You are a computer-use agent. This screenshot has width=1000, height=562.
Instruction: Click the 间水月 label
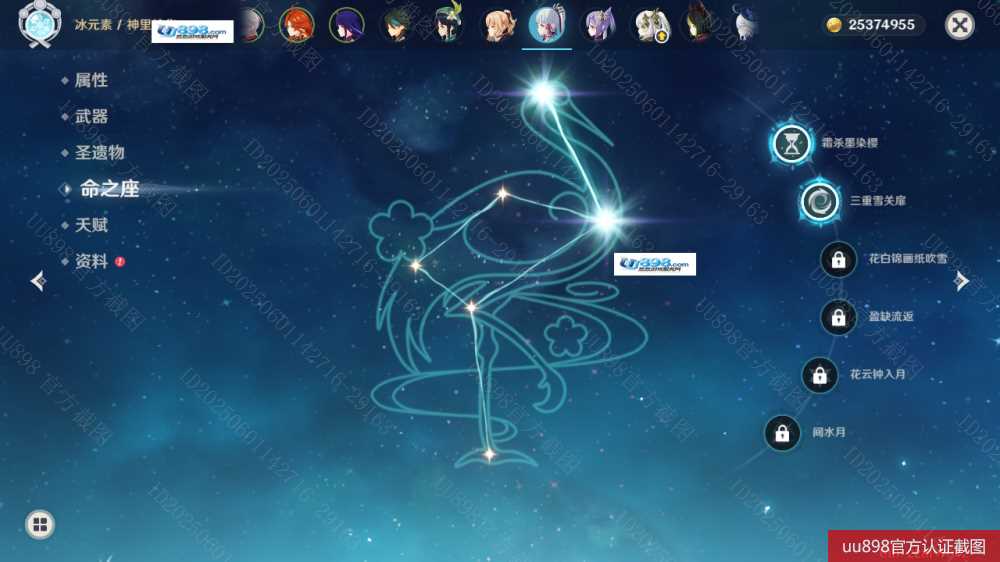[x=829, y=433]
